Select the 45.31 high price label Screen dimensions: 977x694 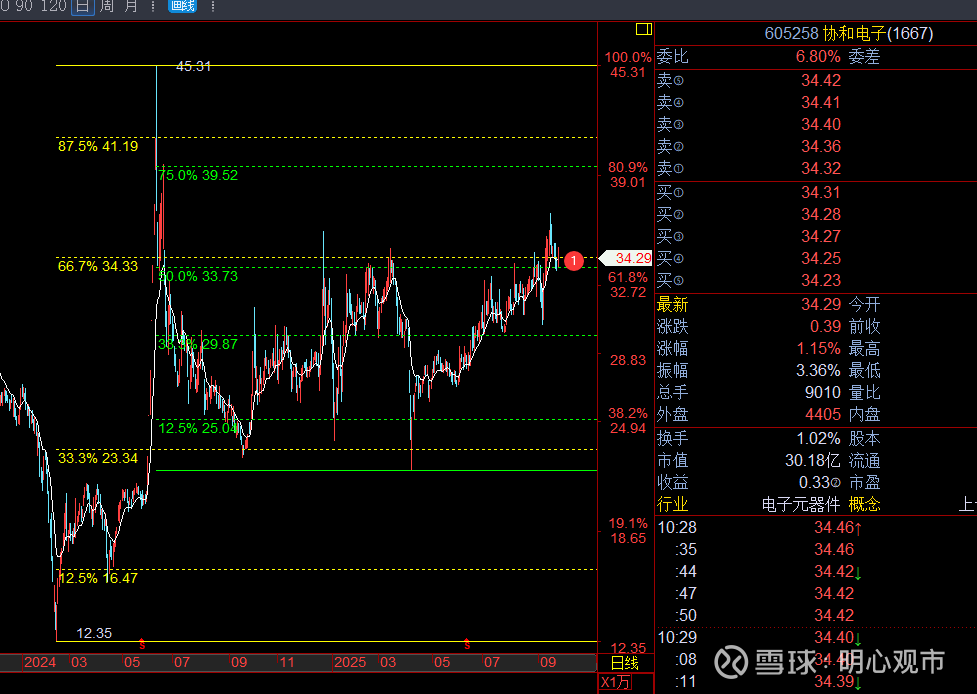193,66
